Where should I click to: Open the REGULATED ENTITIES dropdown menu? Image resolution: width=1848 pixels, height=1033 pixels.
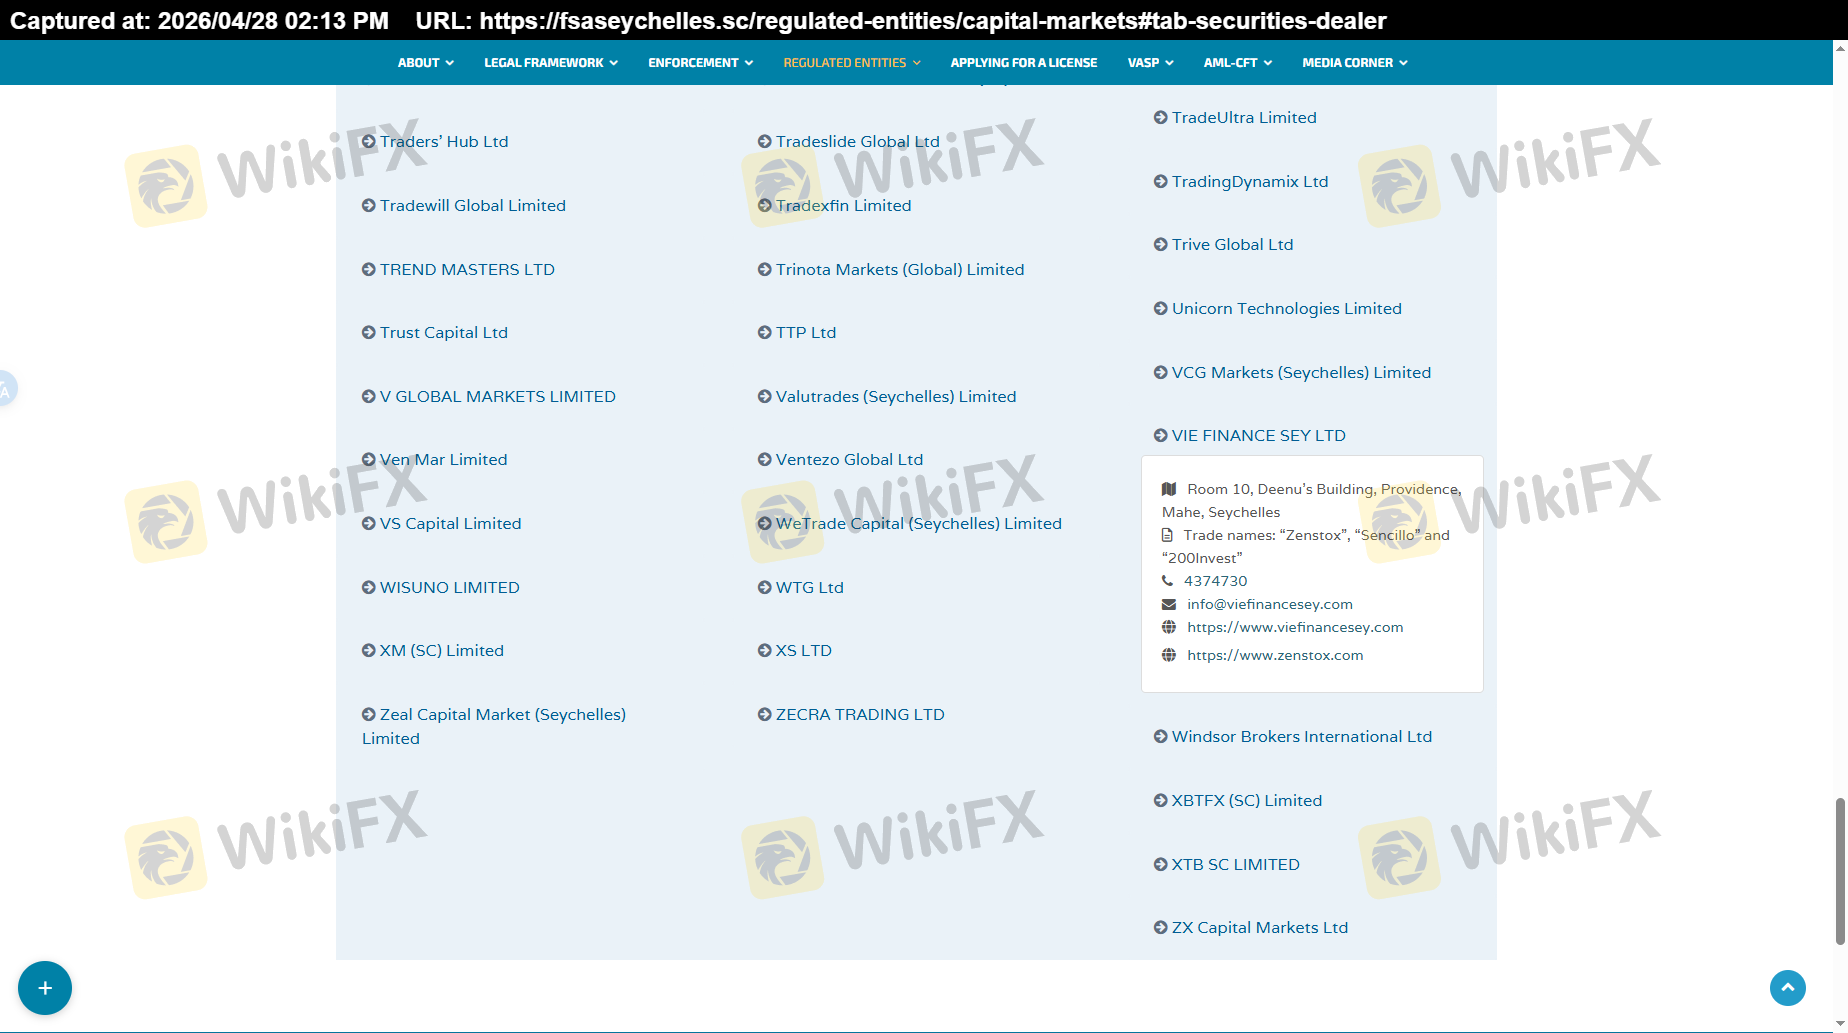point(852,63)
